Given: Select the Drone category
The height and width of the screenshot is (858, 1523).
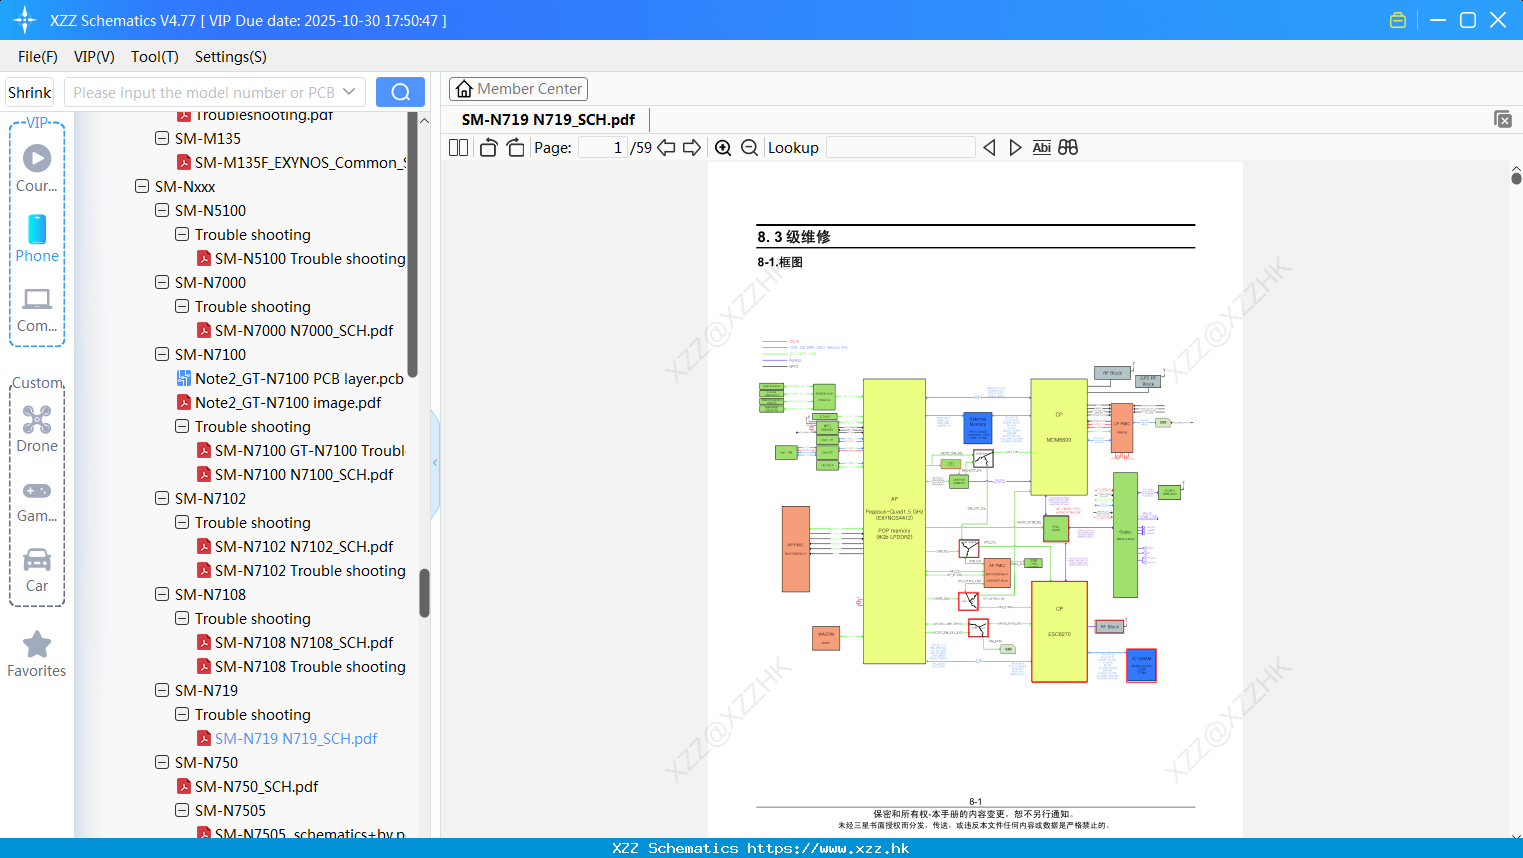Looking at the screenshot, I should point(37,429).
